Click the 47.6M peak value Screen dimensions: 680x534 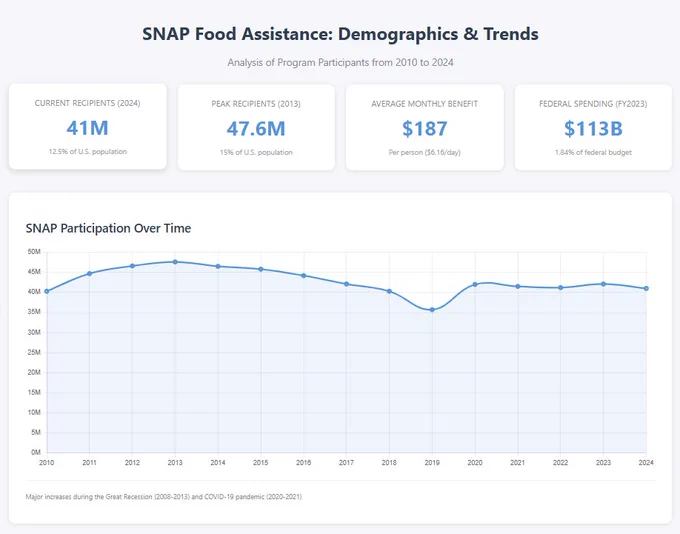256,128
